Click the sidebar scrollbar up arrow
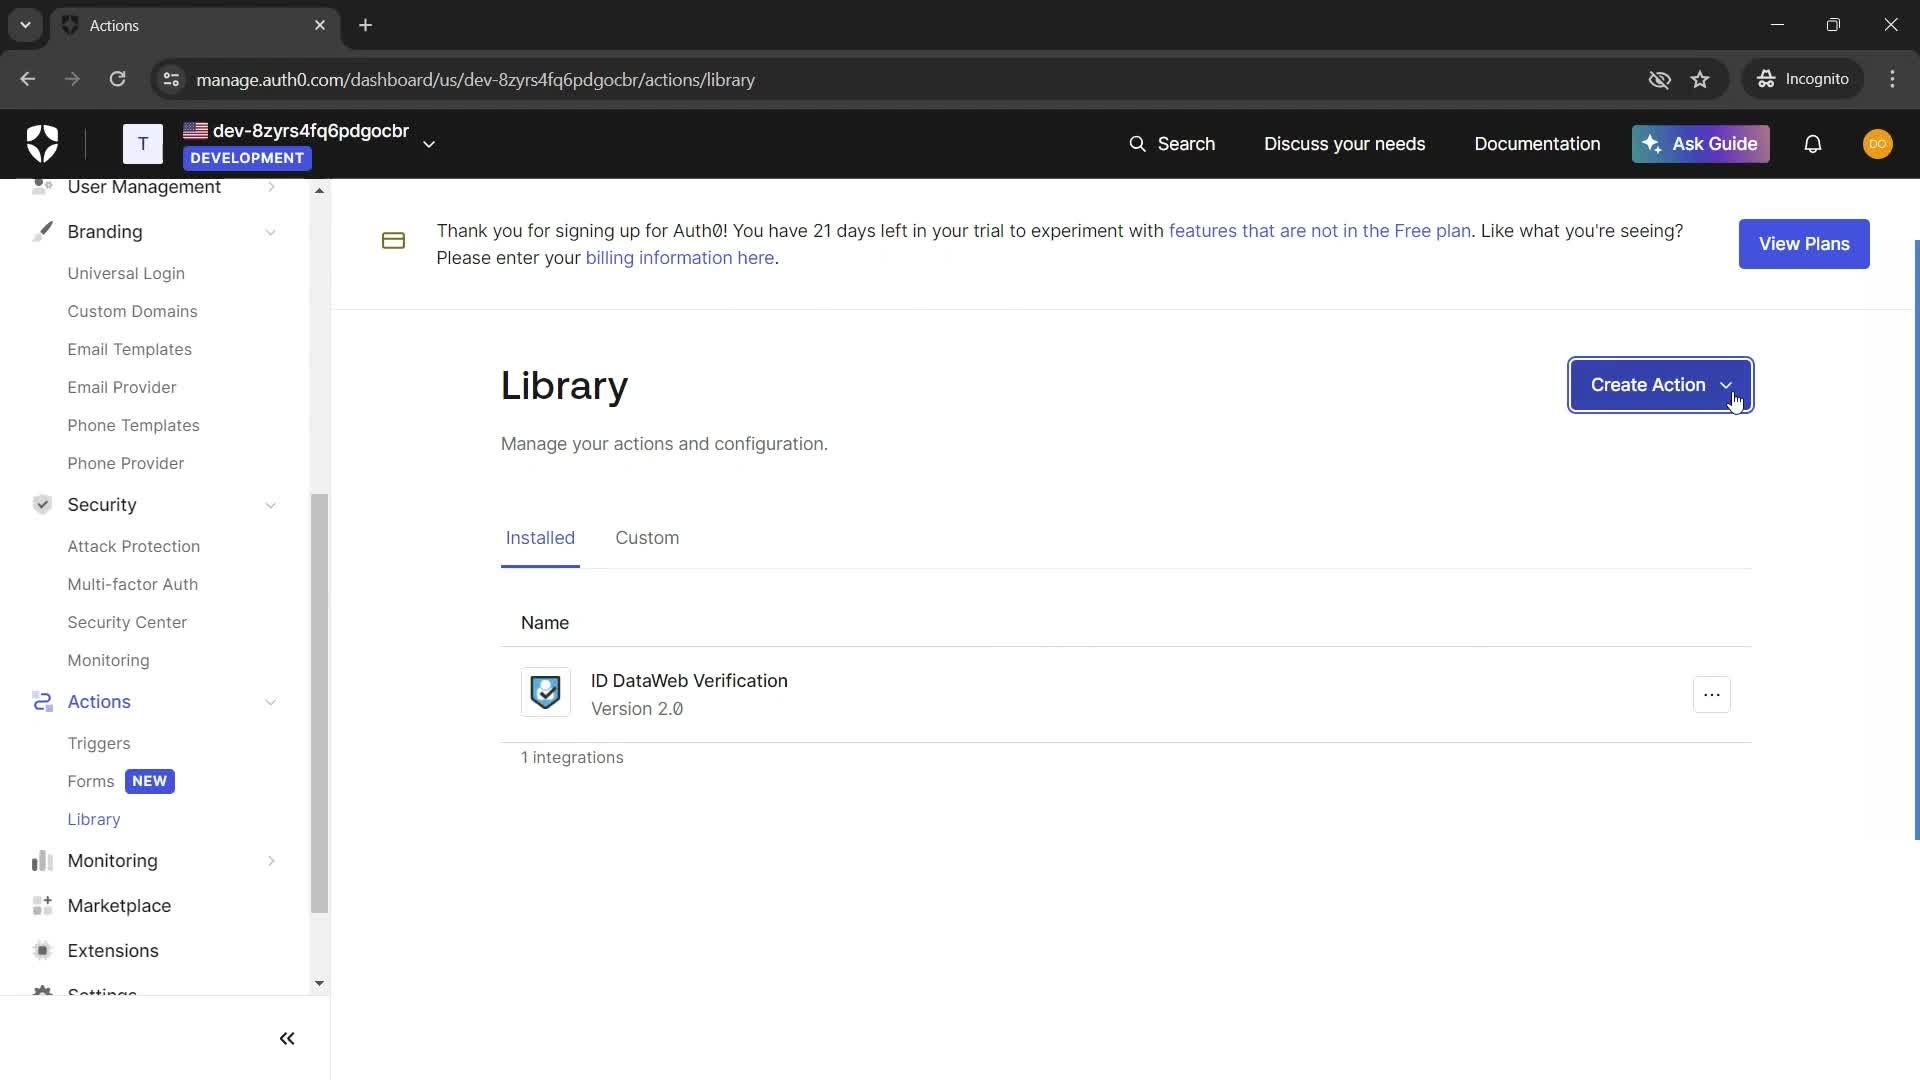The height and width of the screenshot is (1080, 1920). (x=319, y=190)
